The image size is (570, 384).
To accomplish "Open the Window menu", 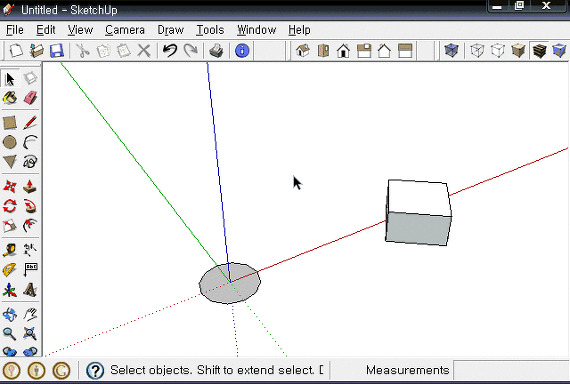I will pyautogui.click(x=256, y=30).
